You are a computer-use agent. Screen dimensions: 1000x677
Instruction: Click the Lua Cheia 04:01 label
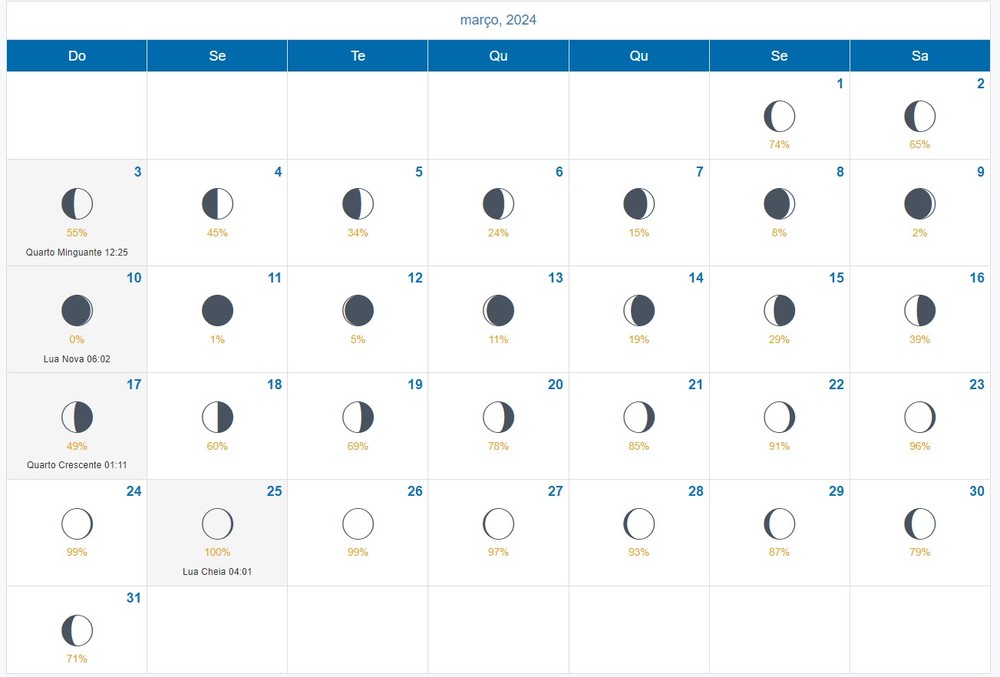pyautogui.click(x=217, y=571)
